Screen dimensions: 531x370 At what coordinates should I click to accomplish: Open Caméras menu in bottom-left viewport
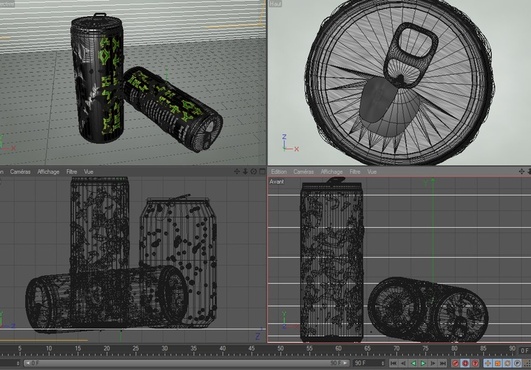tap(20, 172)
